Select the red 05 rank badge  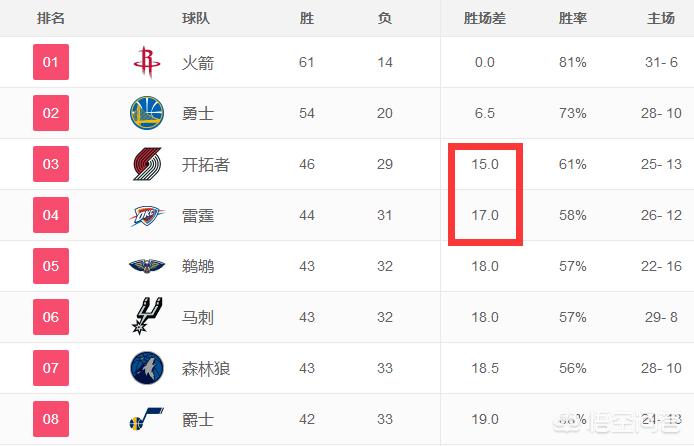point(51,266)
